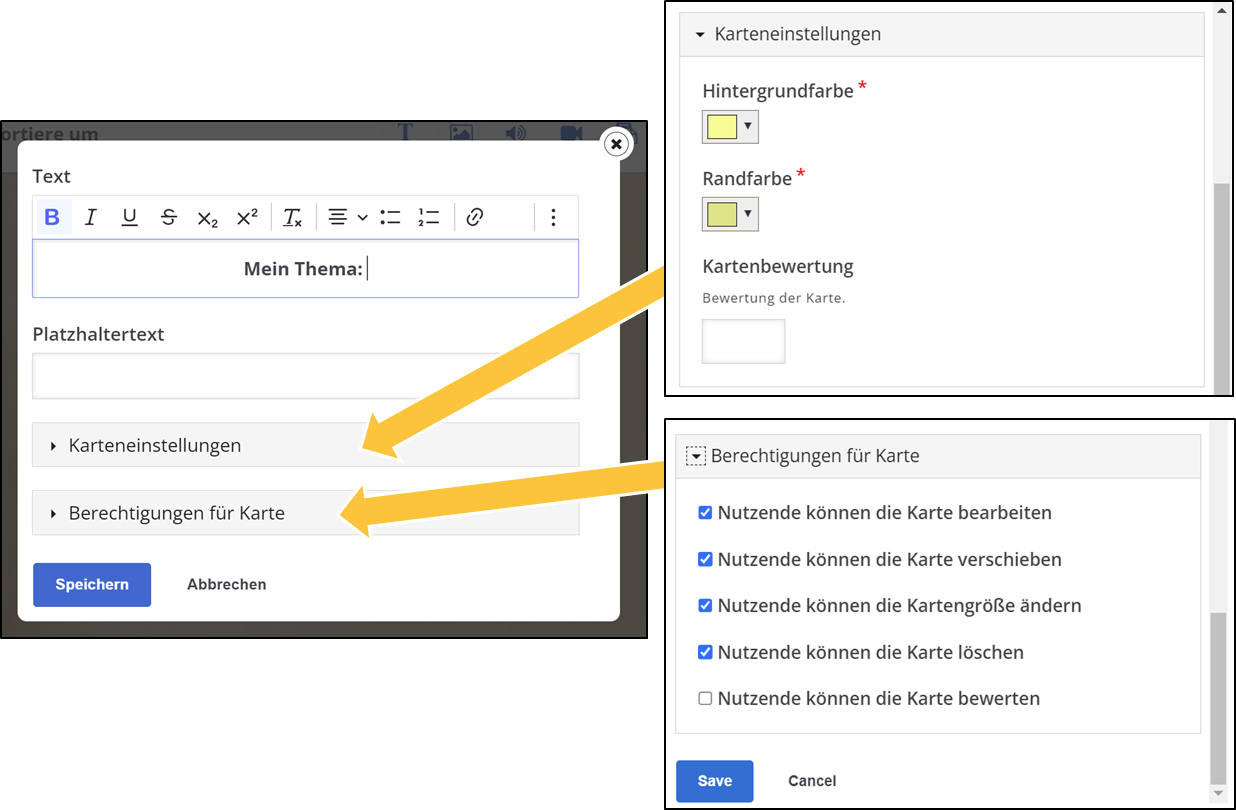Image resolution: width=1236 pixels, height=810 pixels.
Task: Open the Hintergrundfarbe color picker
Action: (730, 127)
